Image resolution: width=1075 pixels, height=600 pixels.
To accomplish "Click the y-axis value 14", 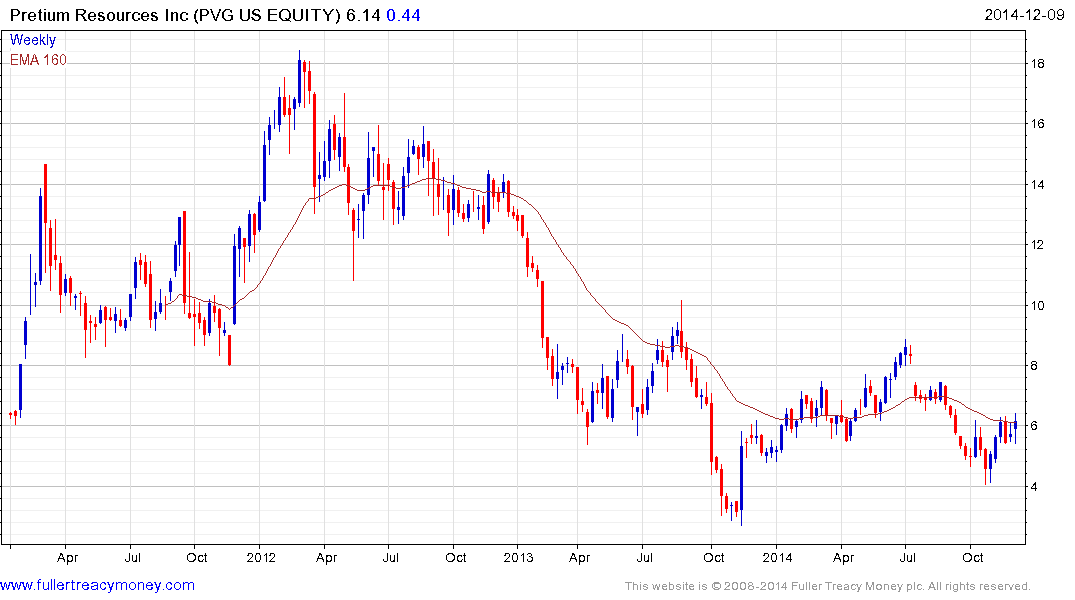I will click(x=1038, y=184).
